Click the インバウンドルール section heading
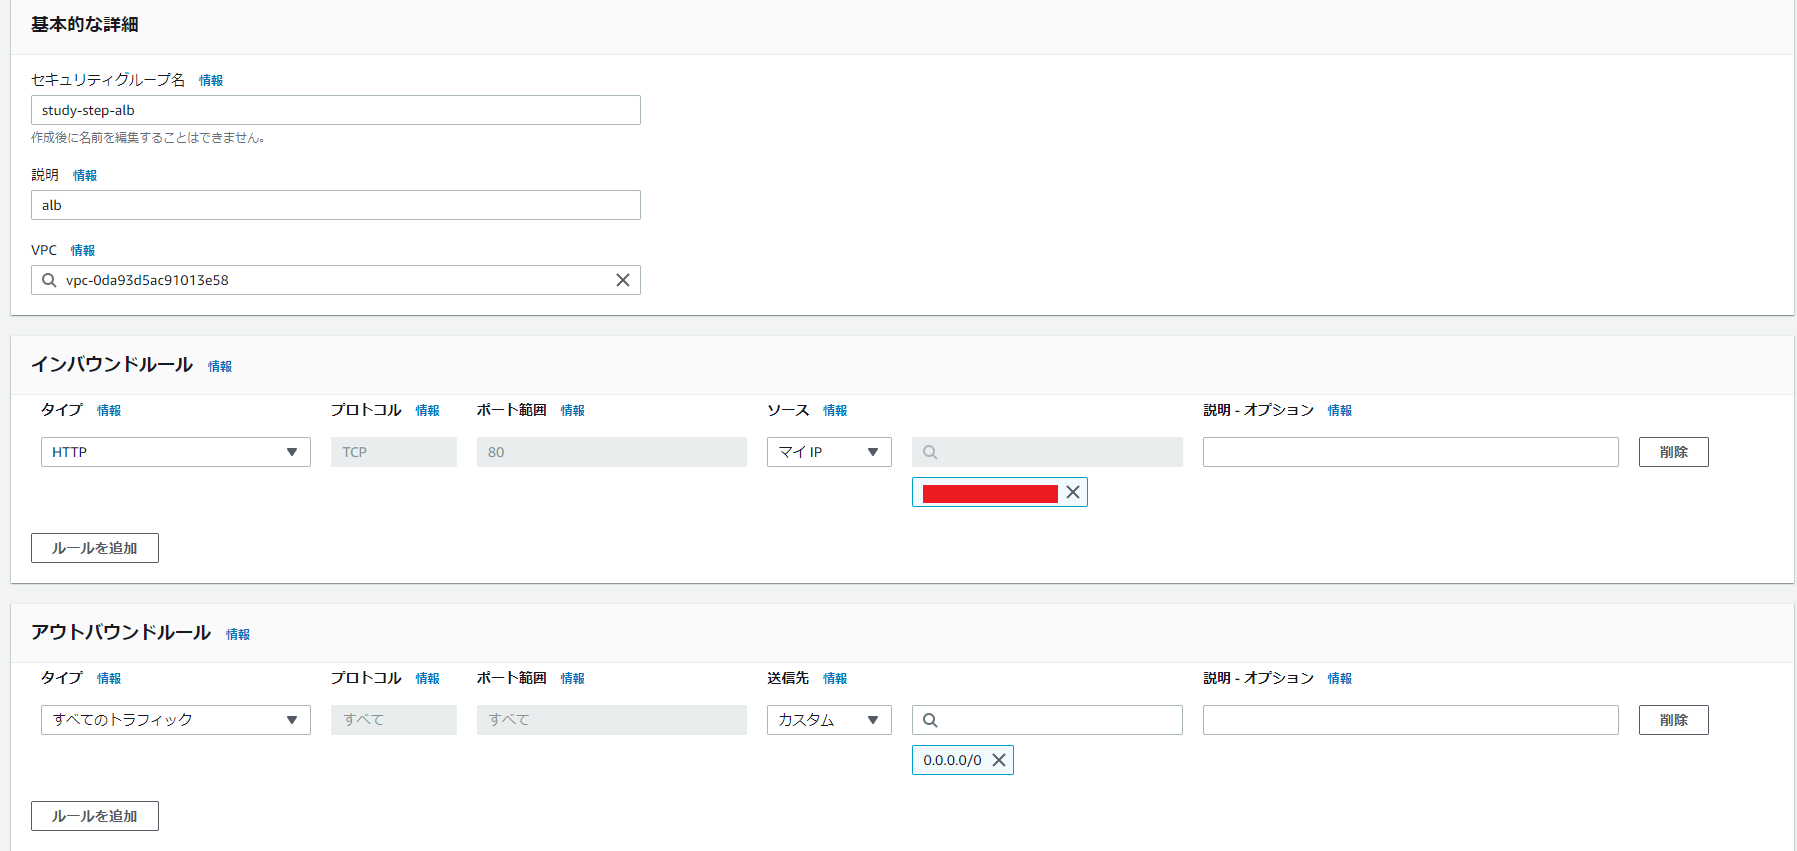The height and width of the screenshot is (851, 1797). click(x=112, y=364)
